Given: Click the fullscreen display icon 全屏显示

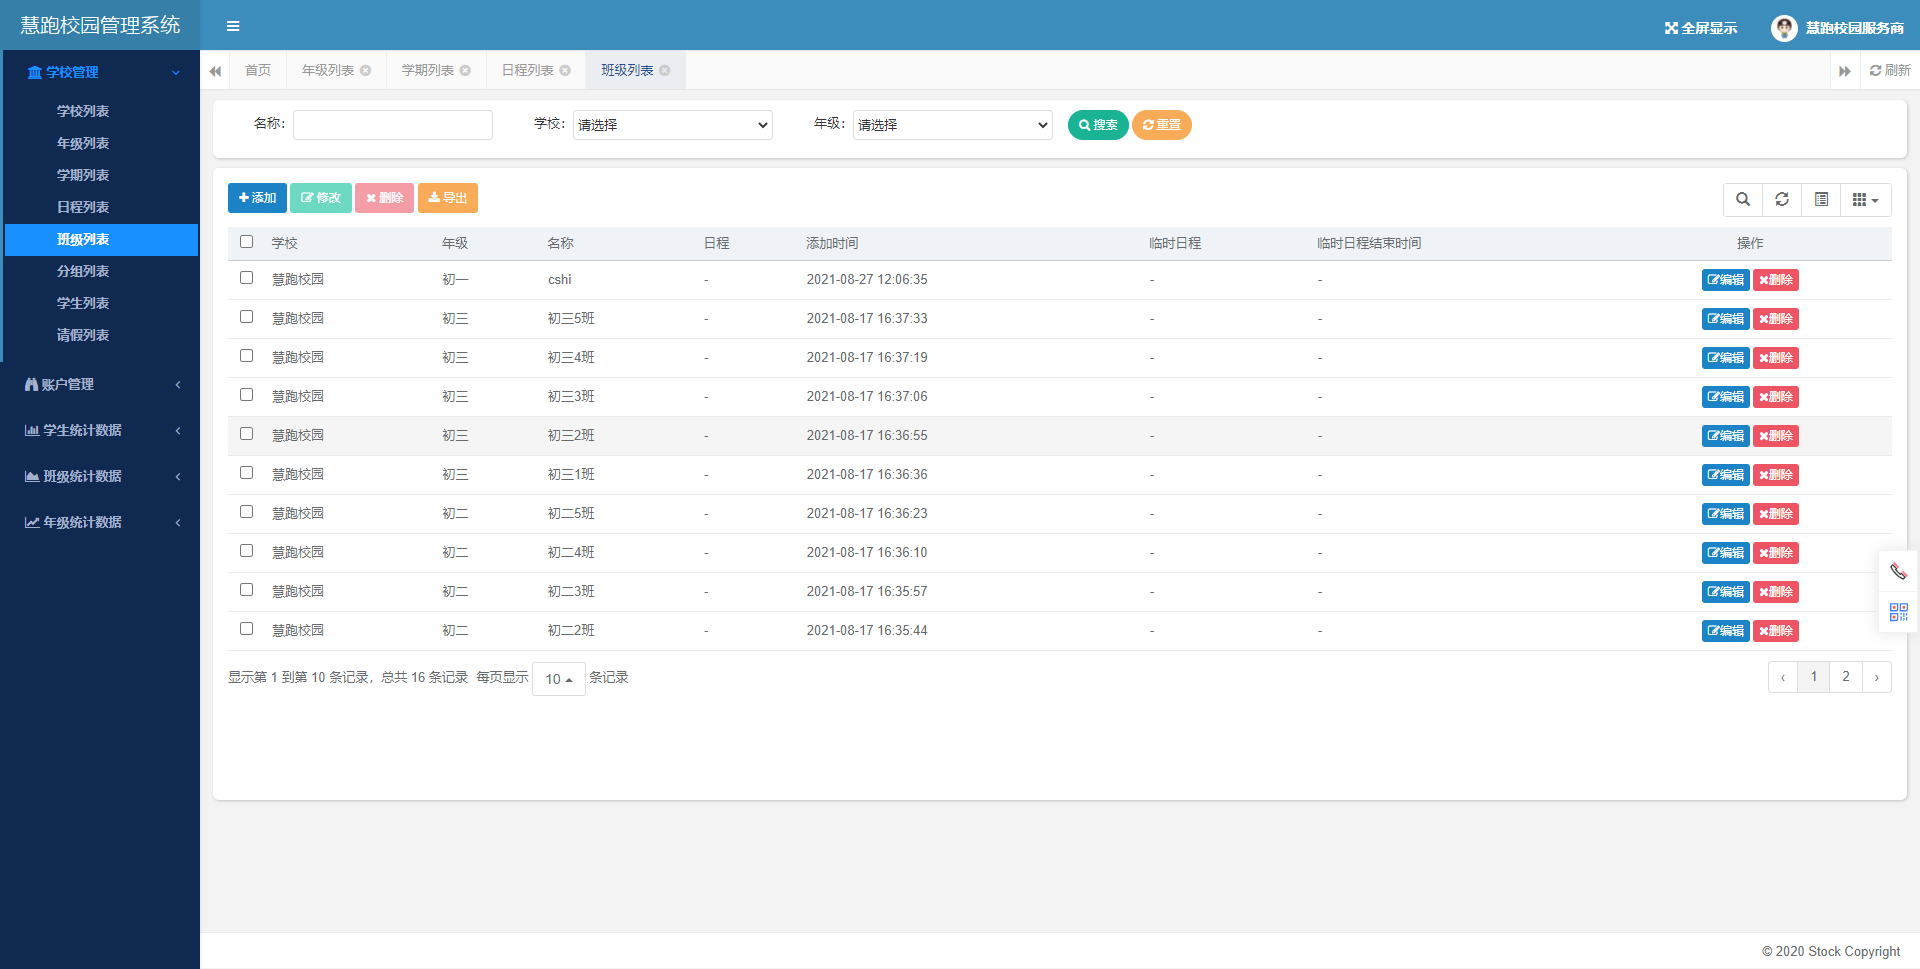Looking at the screenshot, I should pos(1700,28).
